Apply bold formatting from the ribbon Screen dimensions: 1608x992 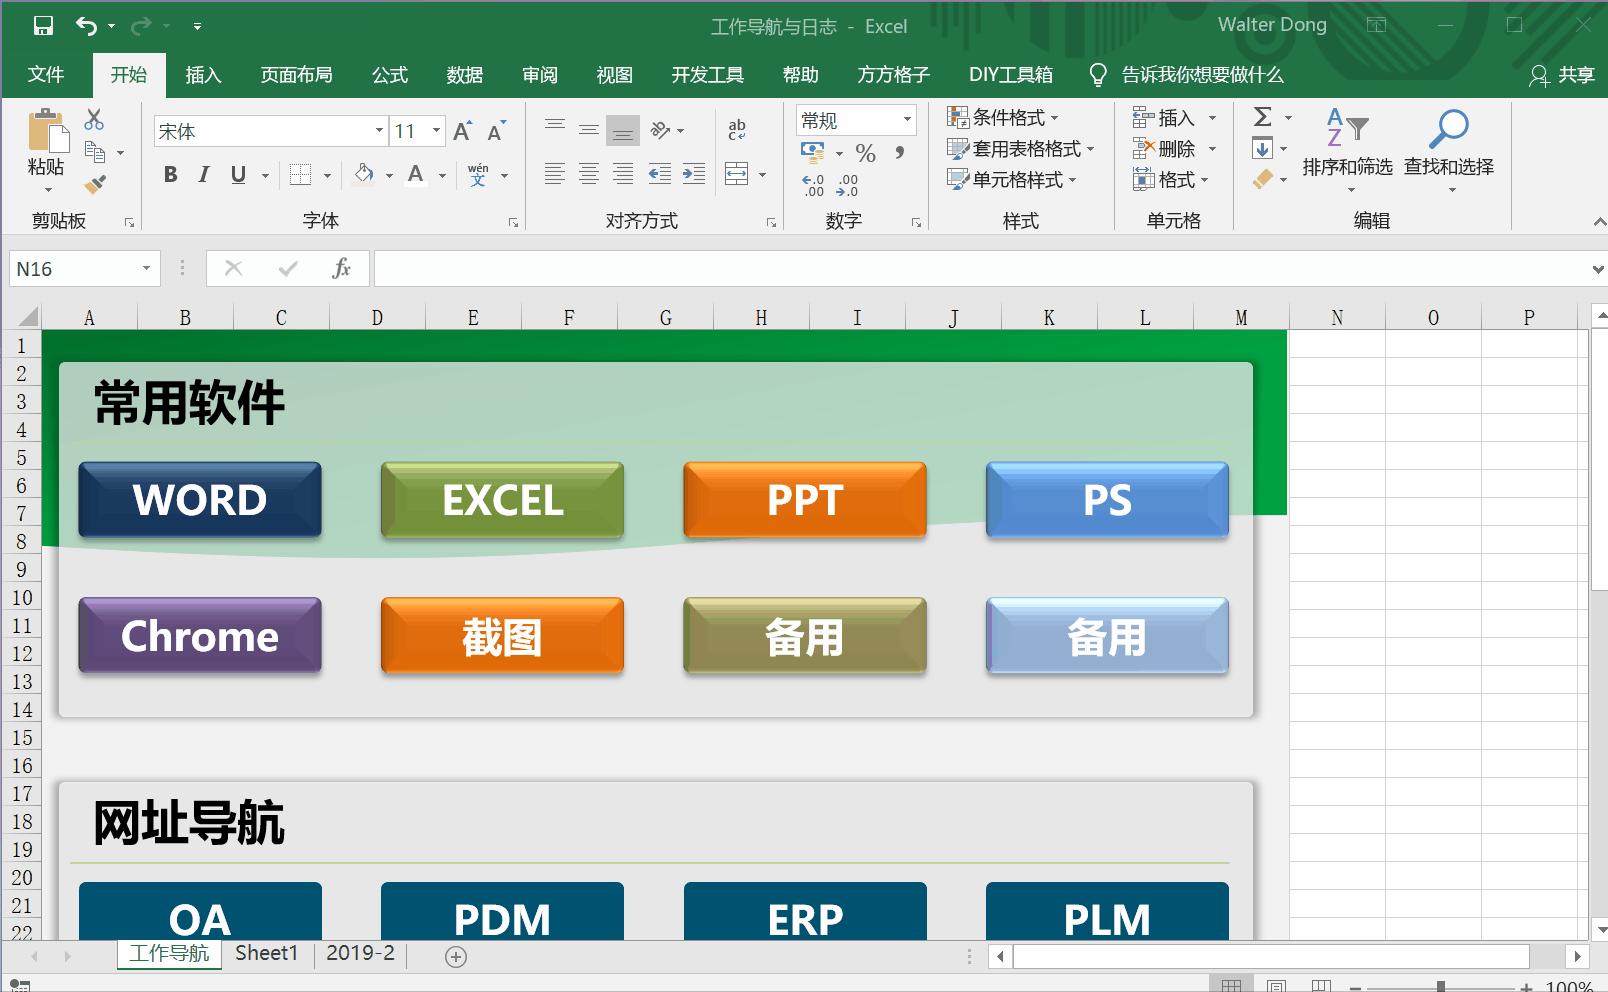coord(169,174)
